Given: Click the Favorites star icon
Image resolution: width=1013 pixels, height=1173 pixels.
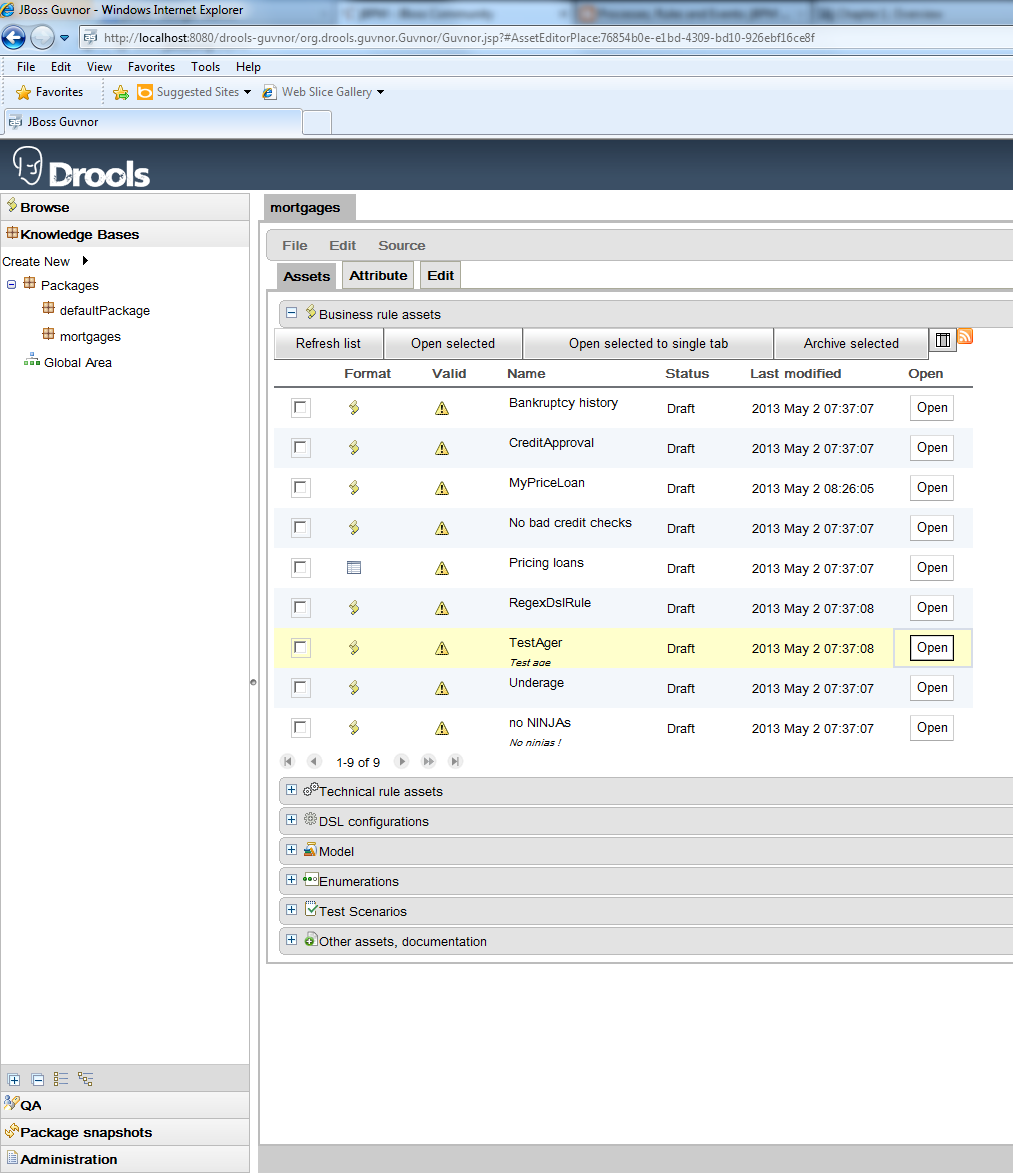Looking at the screenshot, I should click(x=24, y=92).
